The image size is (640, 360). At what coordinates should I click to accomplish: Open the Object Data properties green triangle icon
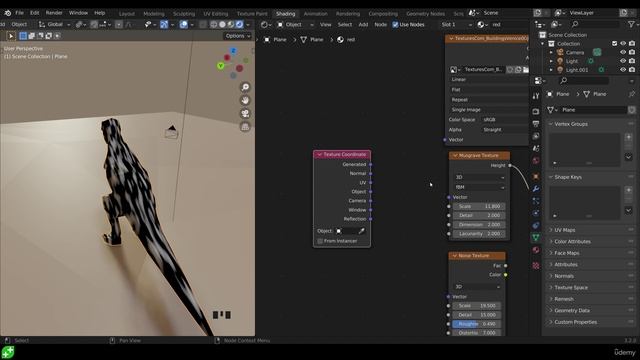[x=536, y=237]
